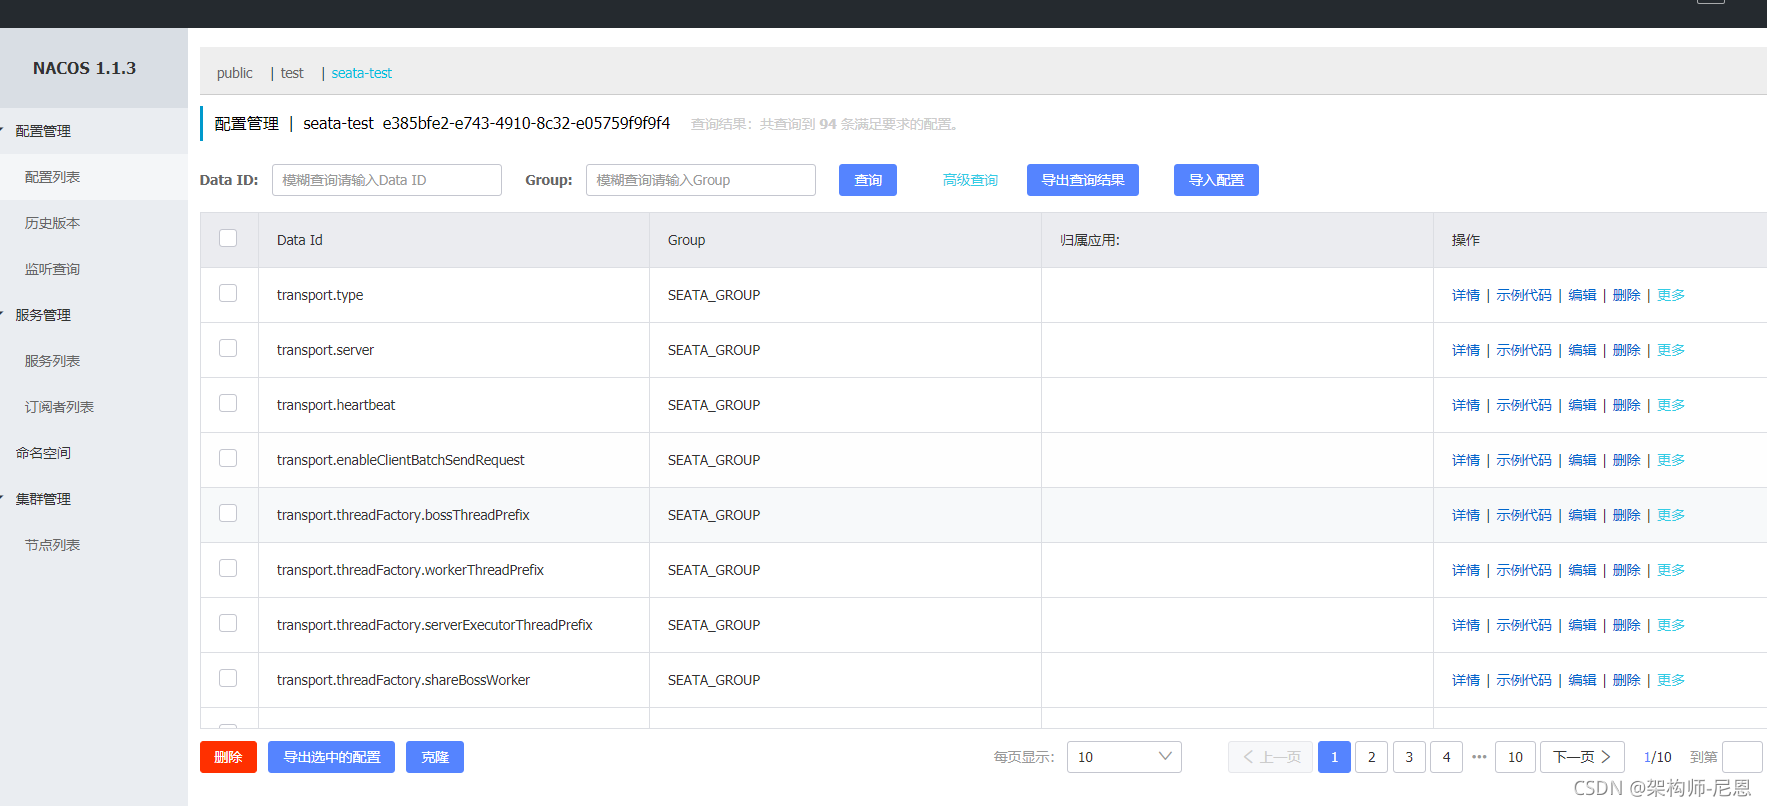The height and width of the screenshot is (806, 1767).
Task: Click 编辑 for transport.enableClientBatchSendRequest row
Action: [1581, 460]
